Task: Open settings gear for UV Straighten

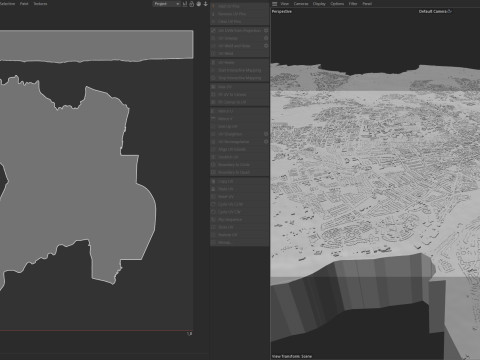Action: [266, 134]
